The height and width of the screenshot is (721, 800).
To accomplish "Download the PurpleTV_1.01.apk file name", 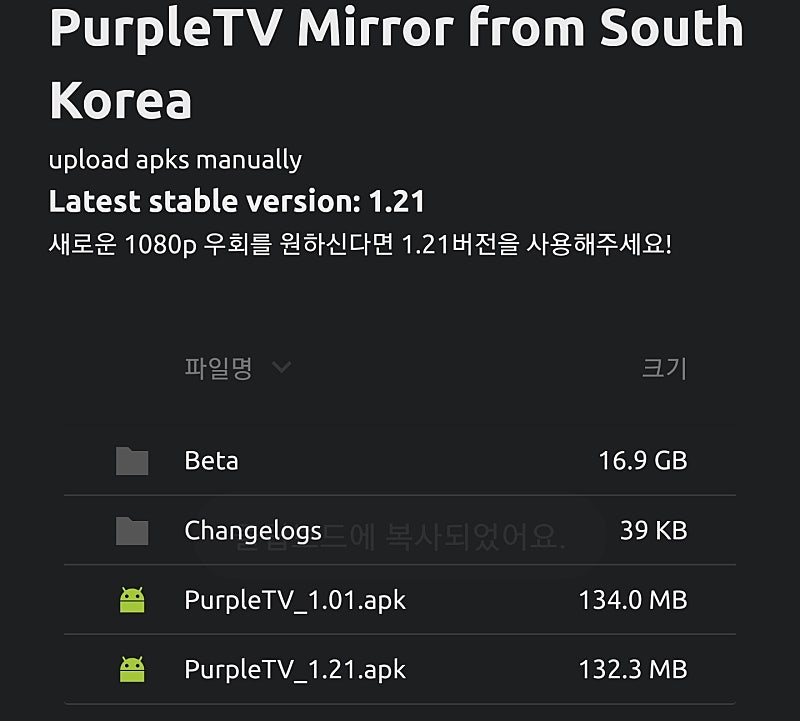I will [295, 600].
